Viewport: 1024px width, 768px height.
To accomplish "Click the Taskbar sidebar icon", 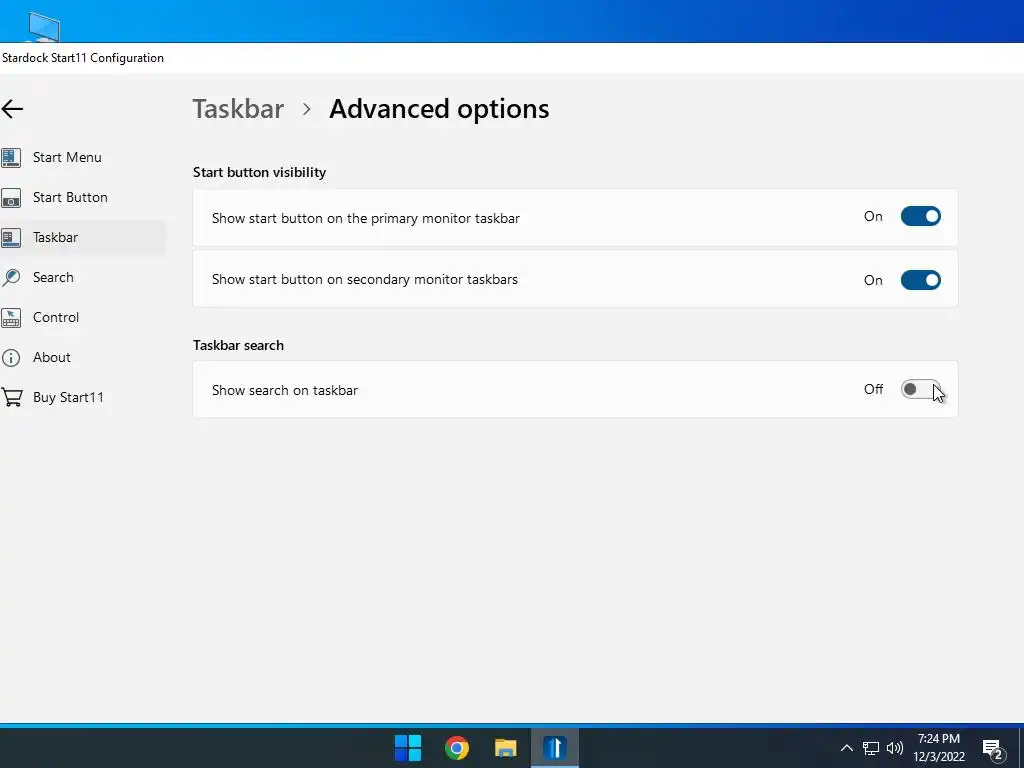I will pyautogui.click(x=10, y=238).
